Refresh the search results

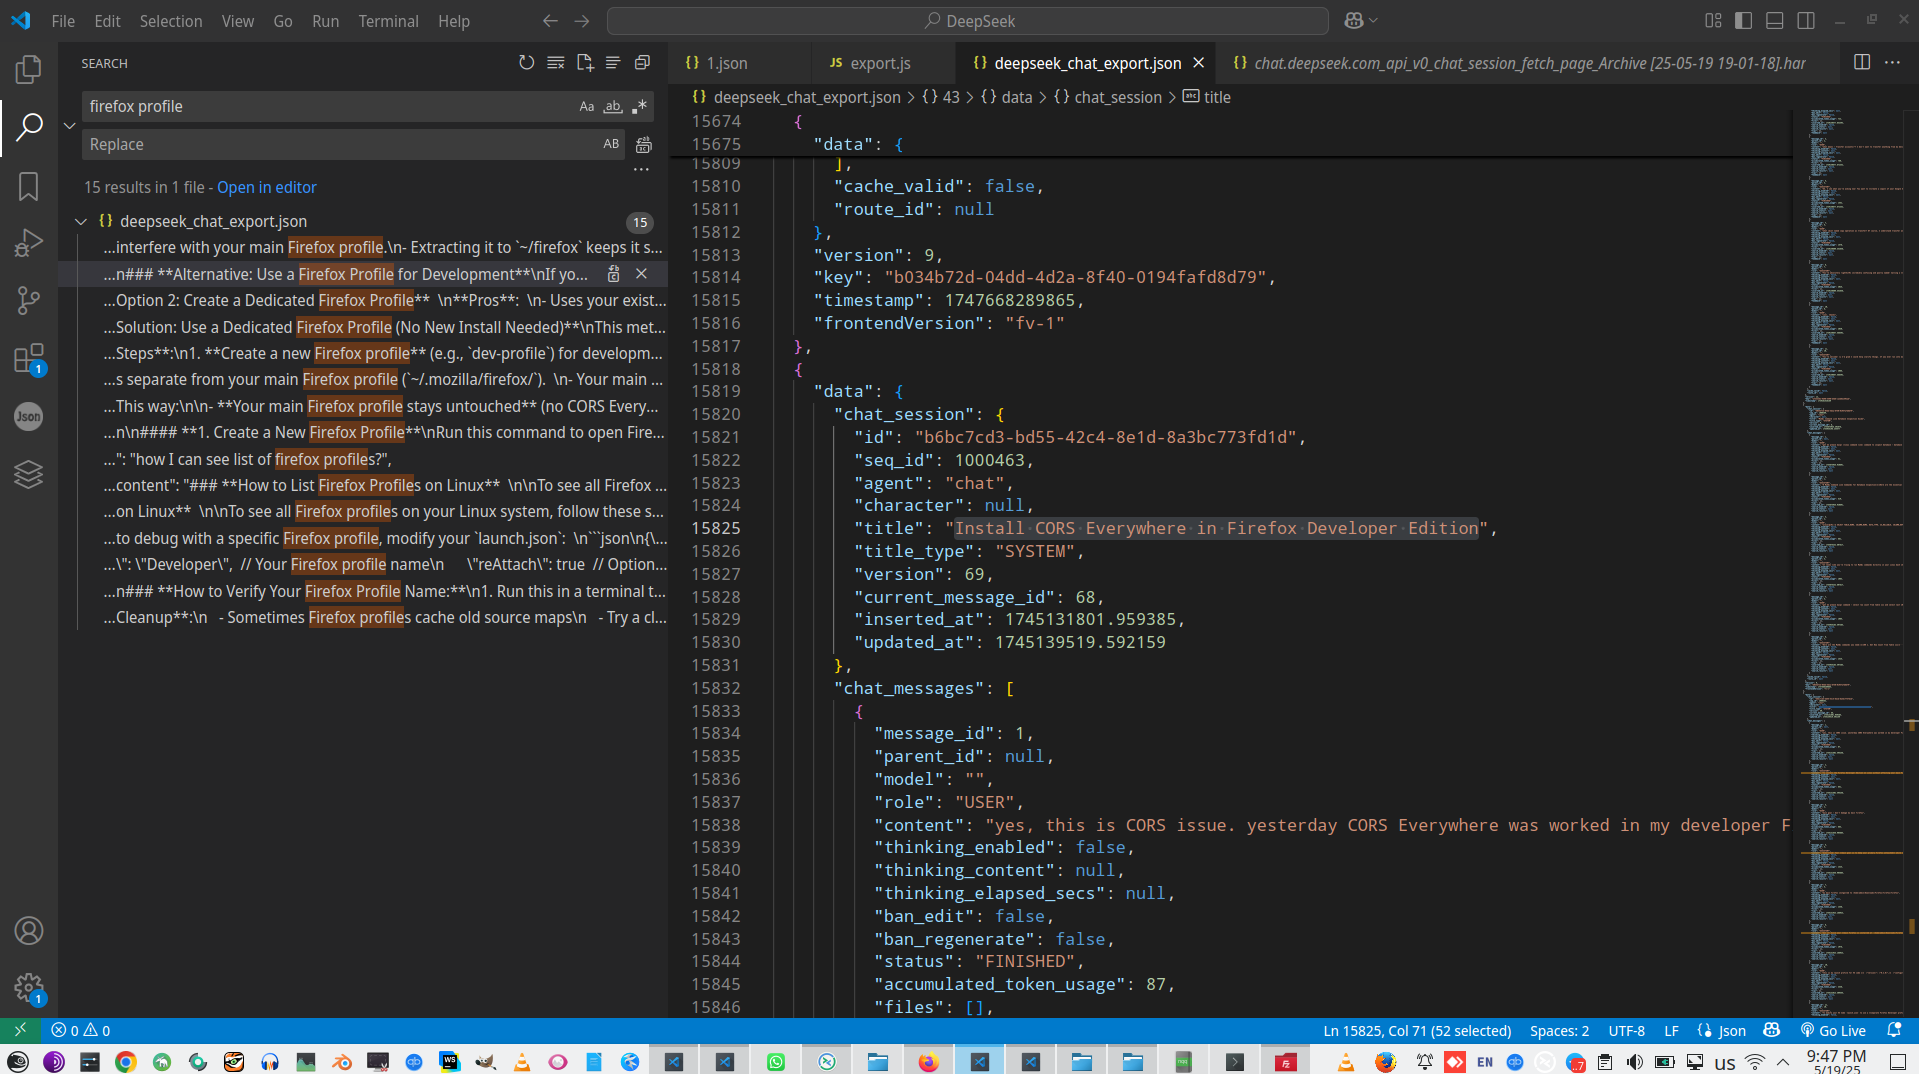coord(526,63)
